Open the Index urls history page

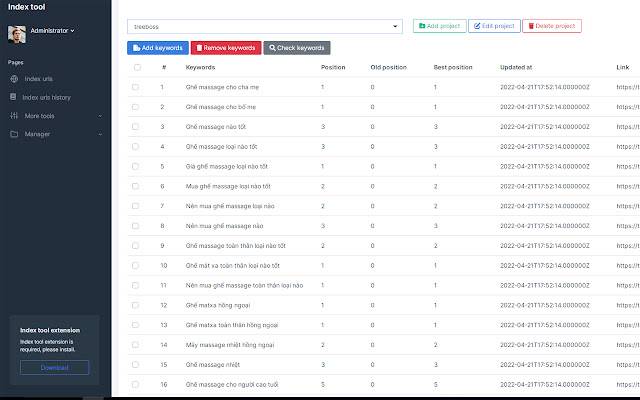pos(47,97)
